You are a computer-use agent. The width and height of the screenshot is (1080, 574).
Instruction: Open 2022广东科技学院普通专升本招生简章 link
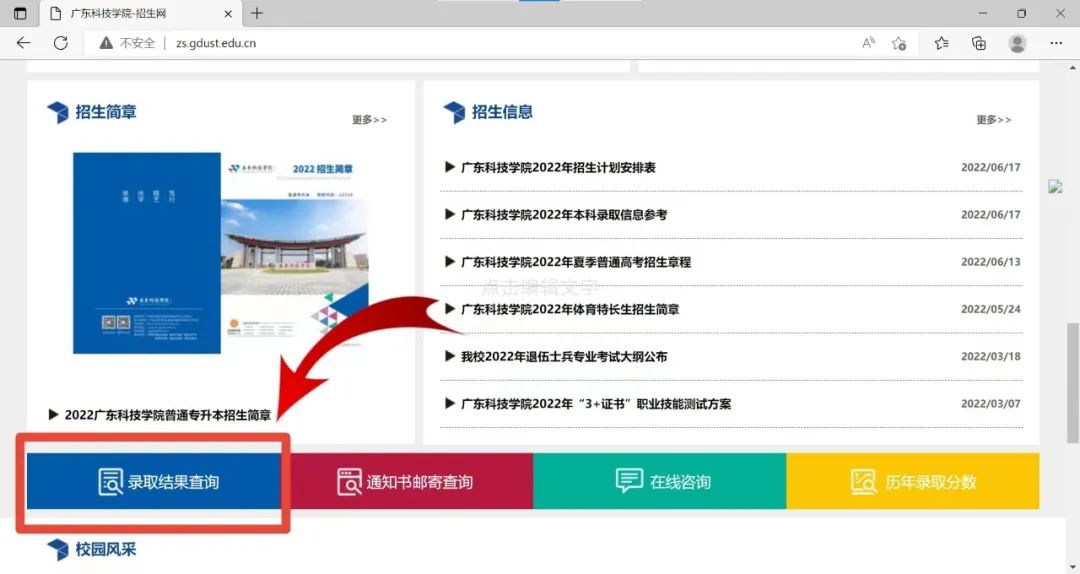click(x=168, y=415)
